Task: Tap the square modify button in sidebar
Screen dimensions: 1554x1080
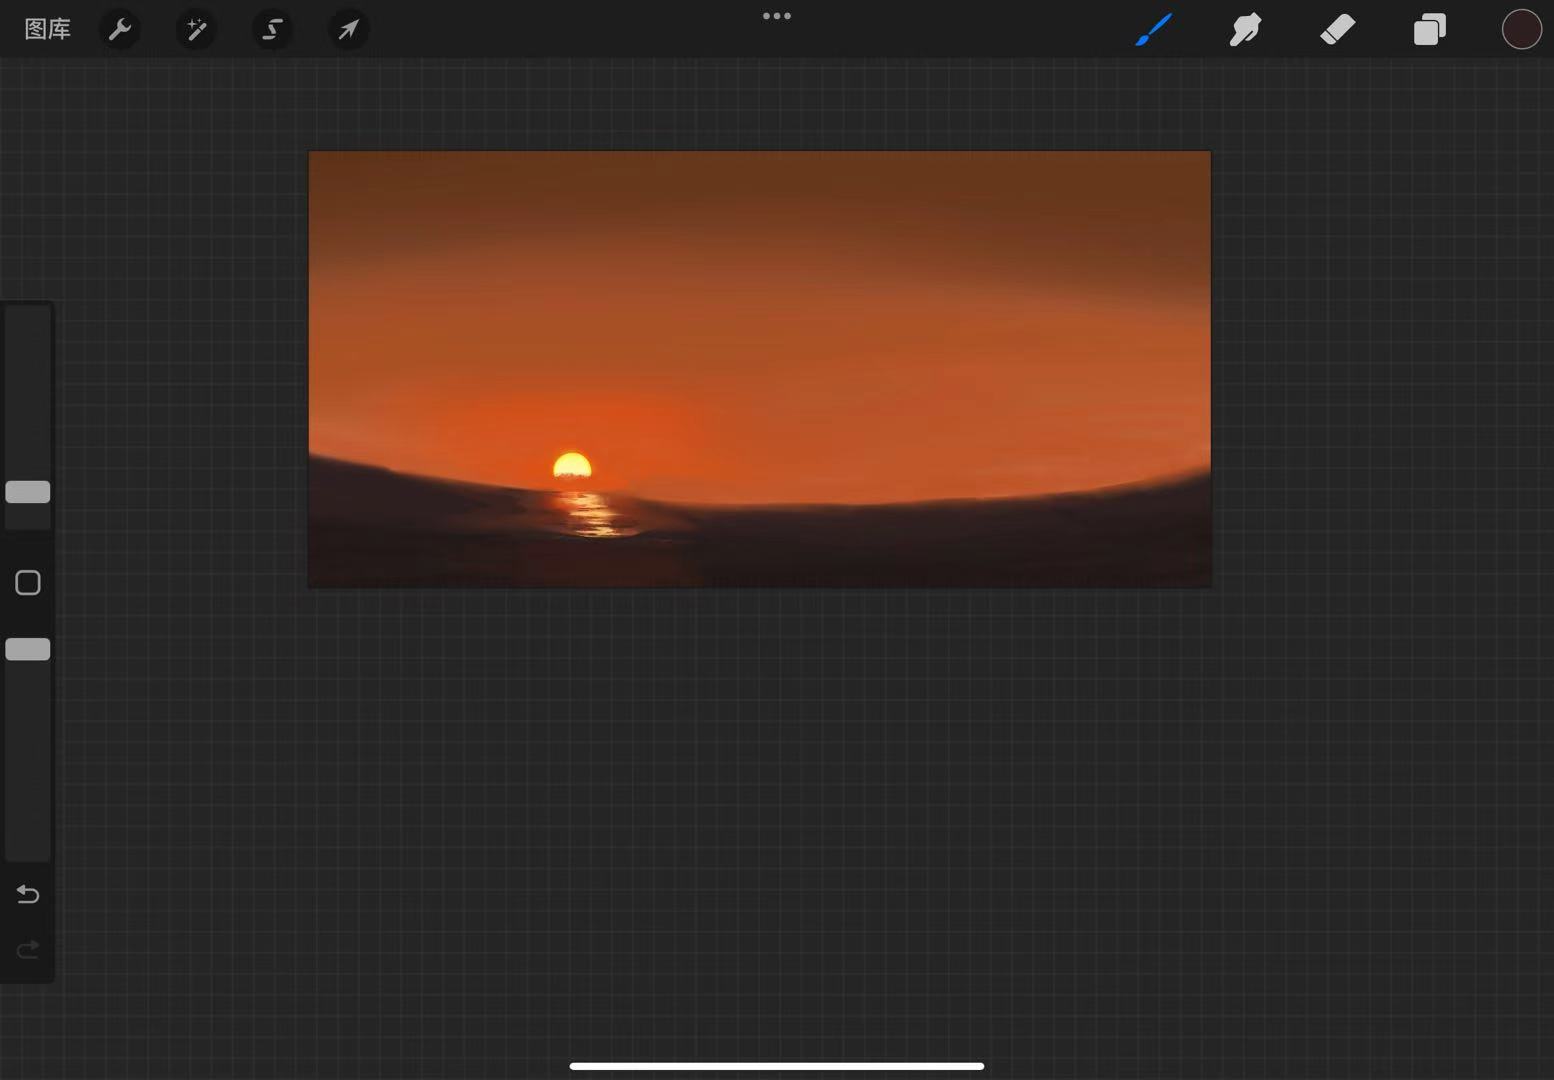Action: (28, 583)
